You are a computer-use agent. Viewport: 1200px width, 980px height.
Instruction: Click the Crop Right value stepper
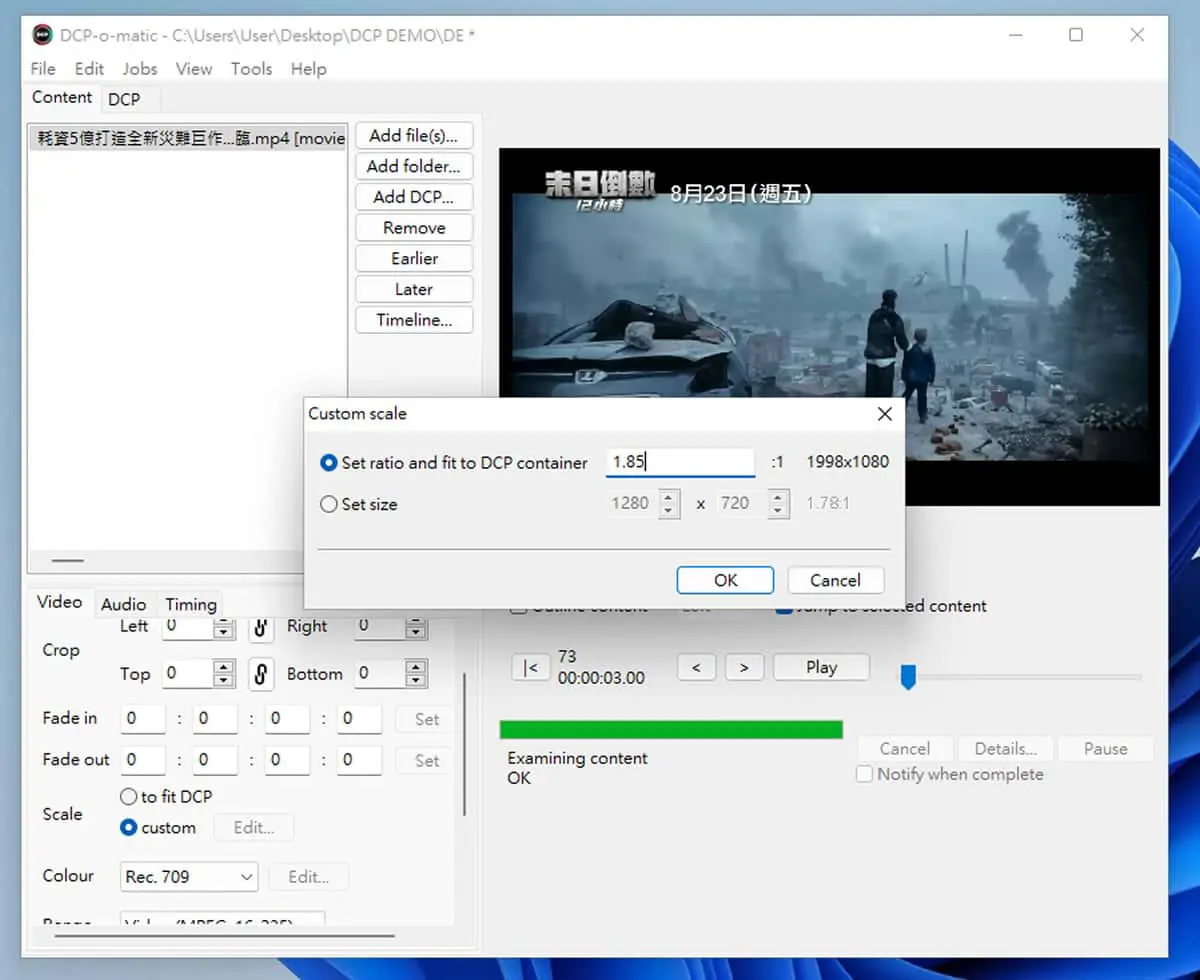click(416, 628)
